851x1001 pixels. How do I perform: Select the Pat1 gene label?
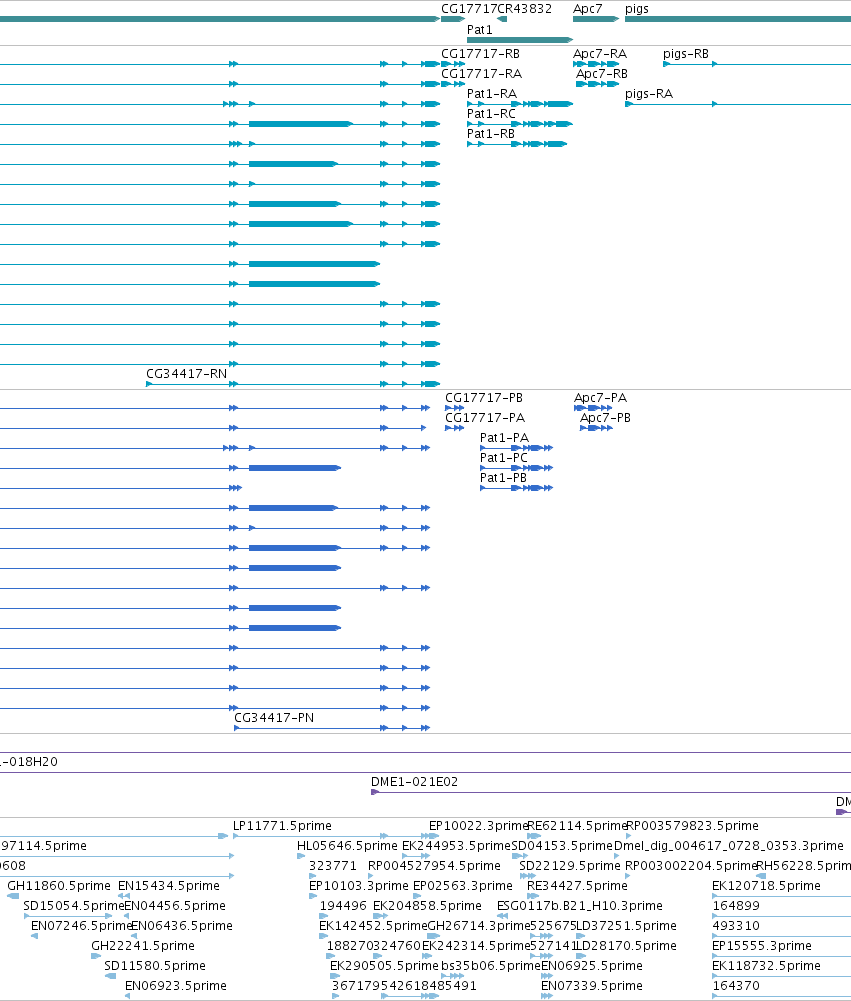tap(479, 30)
